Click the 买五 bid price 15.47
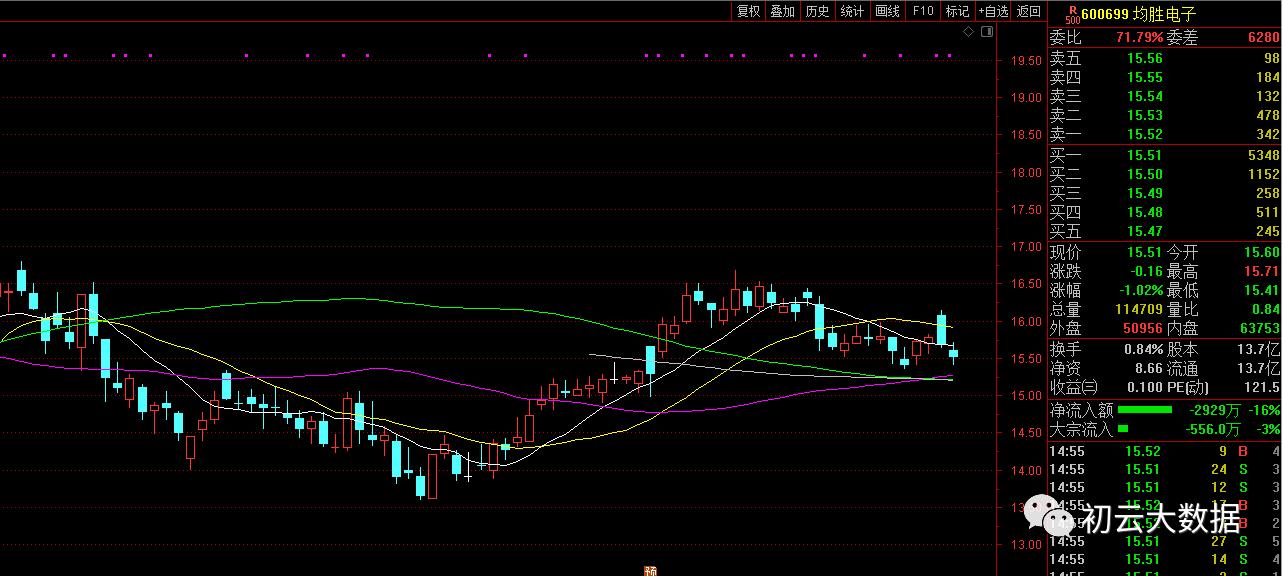Viewport: 1283px width, 576px height. point(1145,231)
